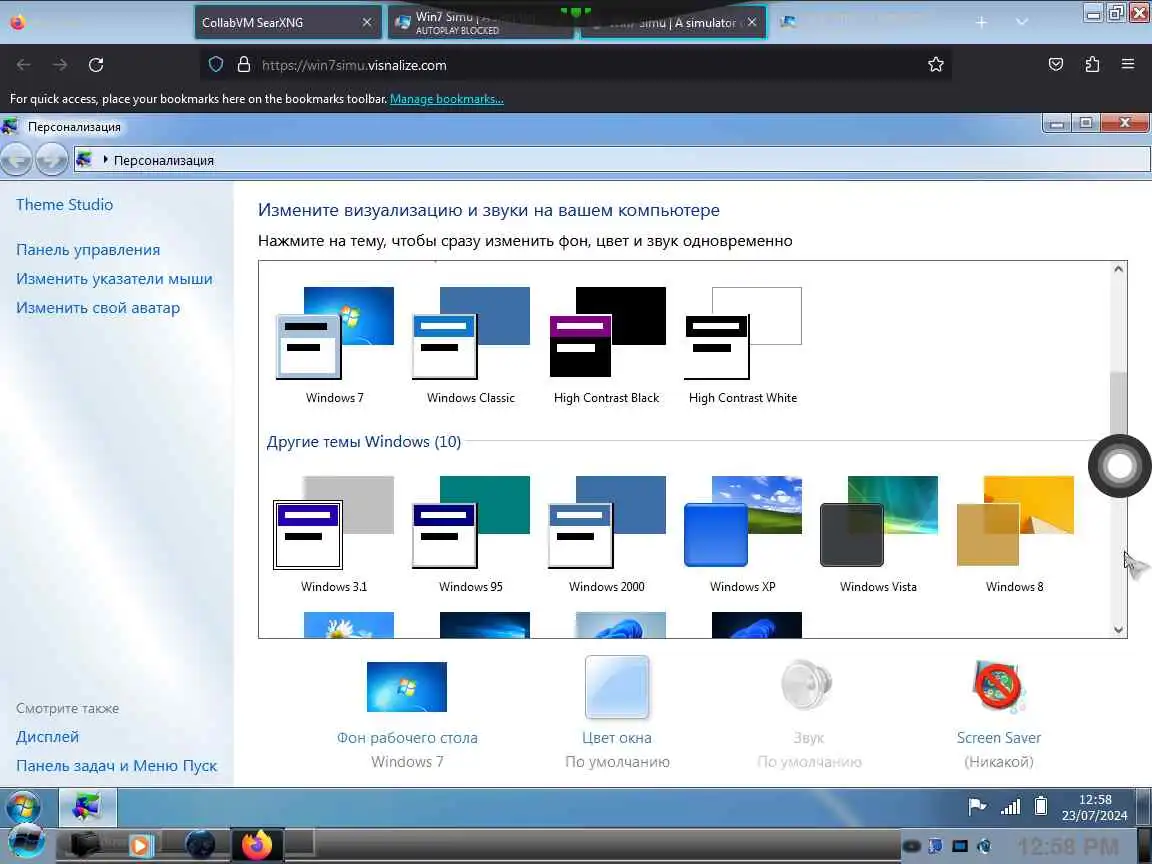
Task: Apply the Windows XP theme
Action: click(743, 534)
